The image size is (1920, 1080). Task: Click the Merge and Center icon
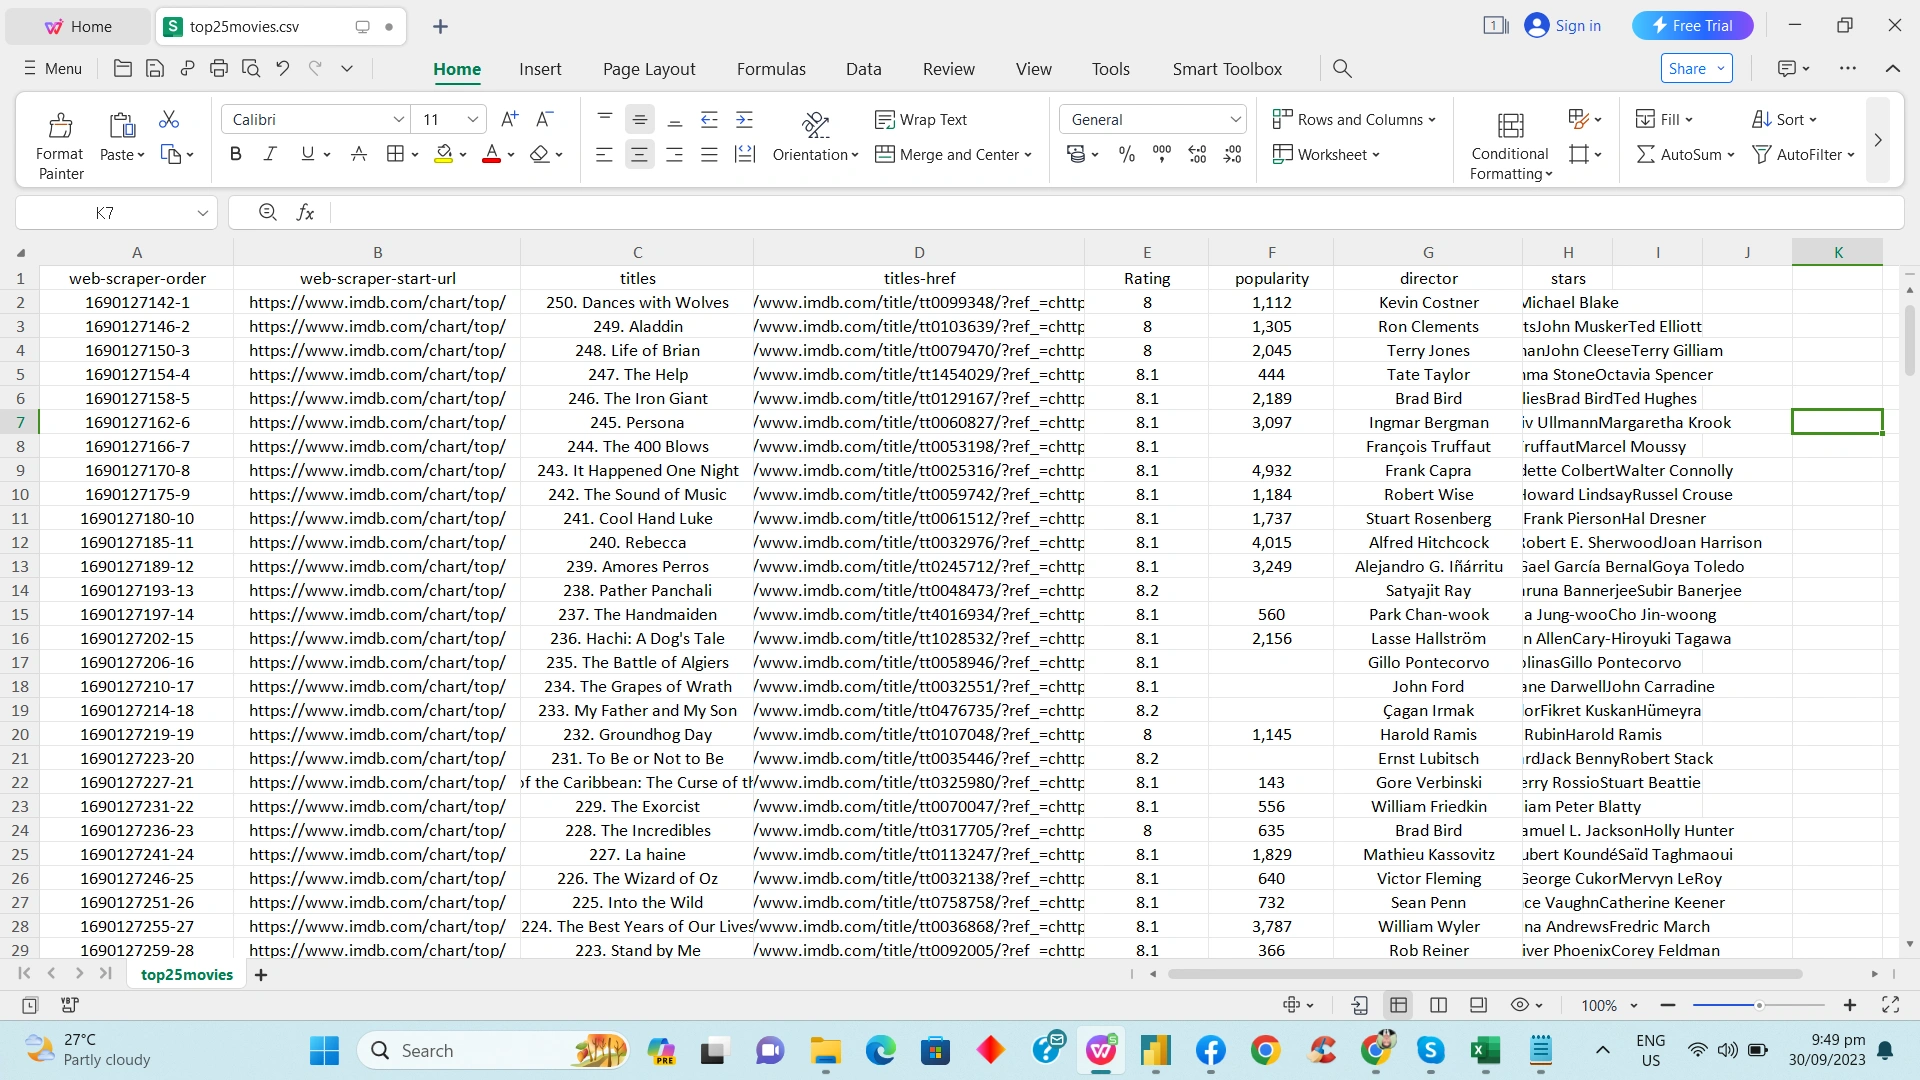tap(886, 154)
